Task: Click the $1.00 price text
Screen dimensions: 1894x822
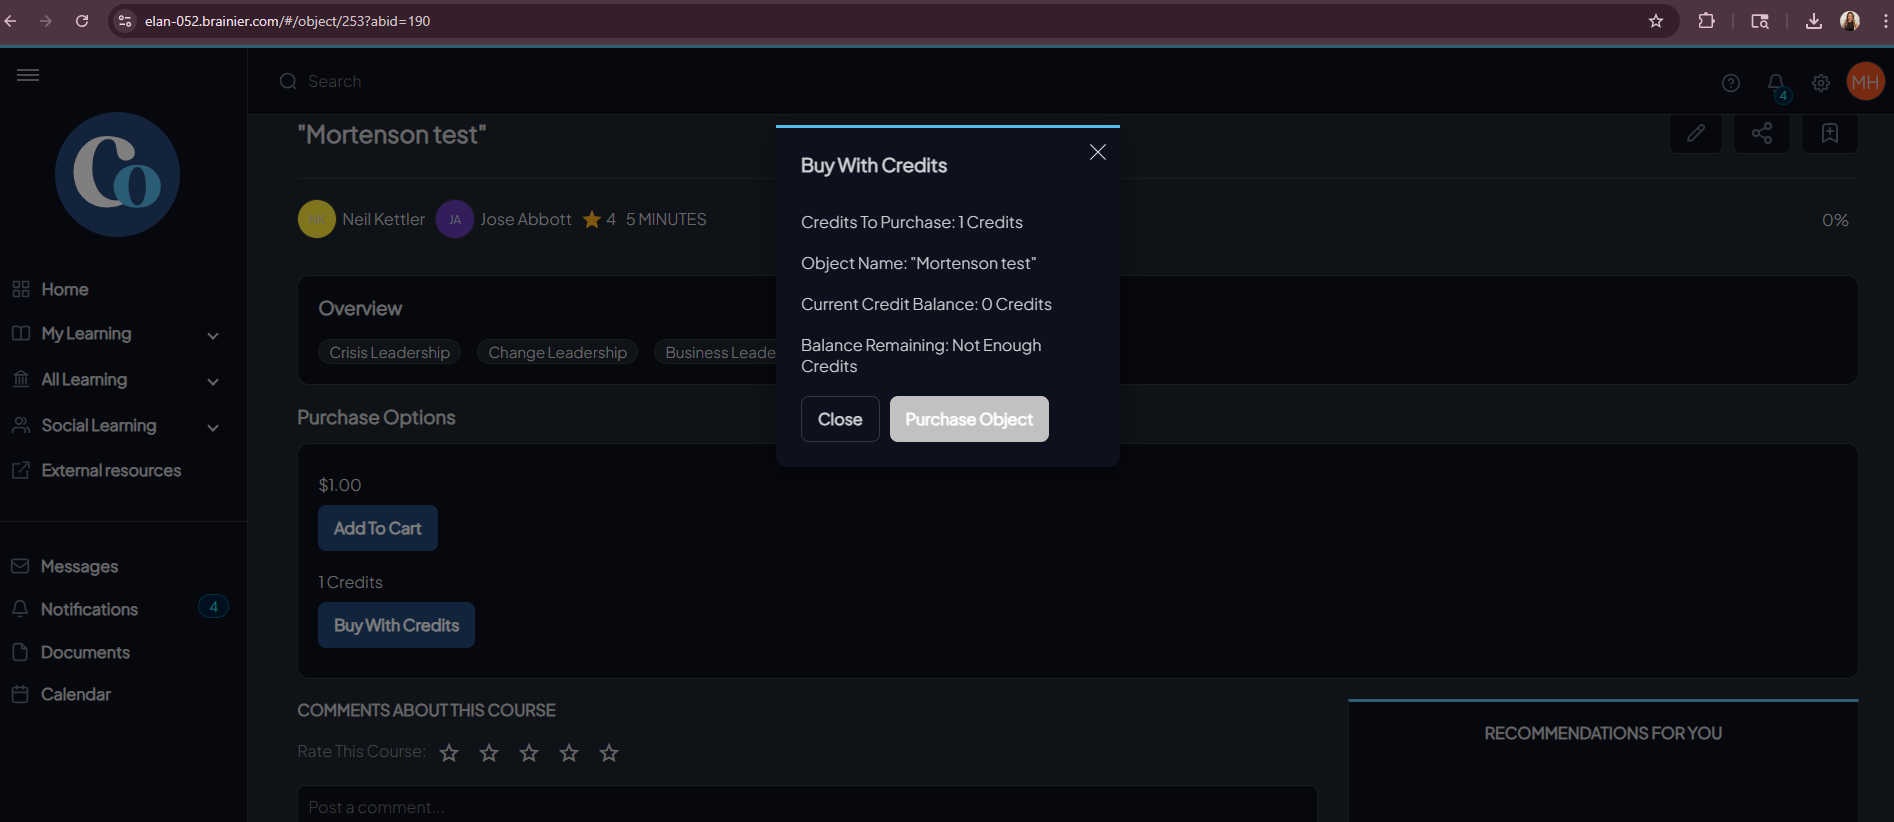Action: click(x=340, y=485)
